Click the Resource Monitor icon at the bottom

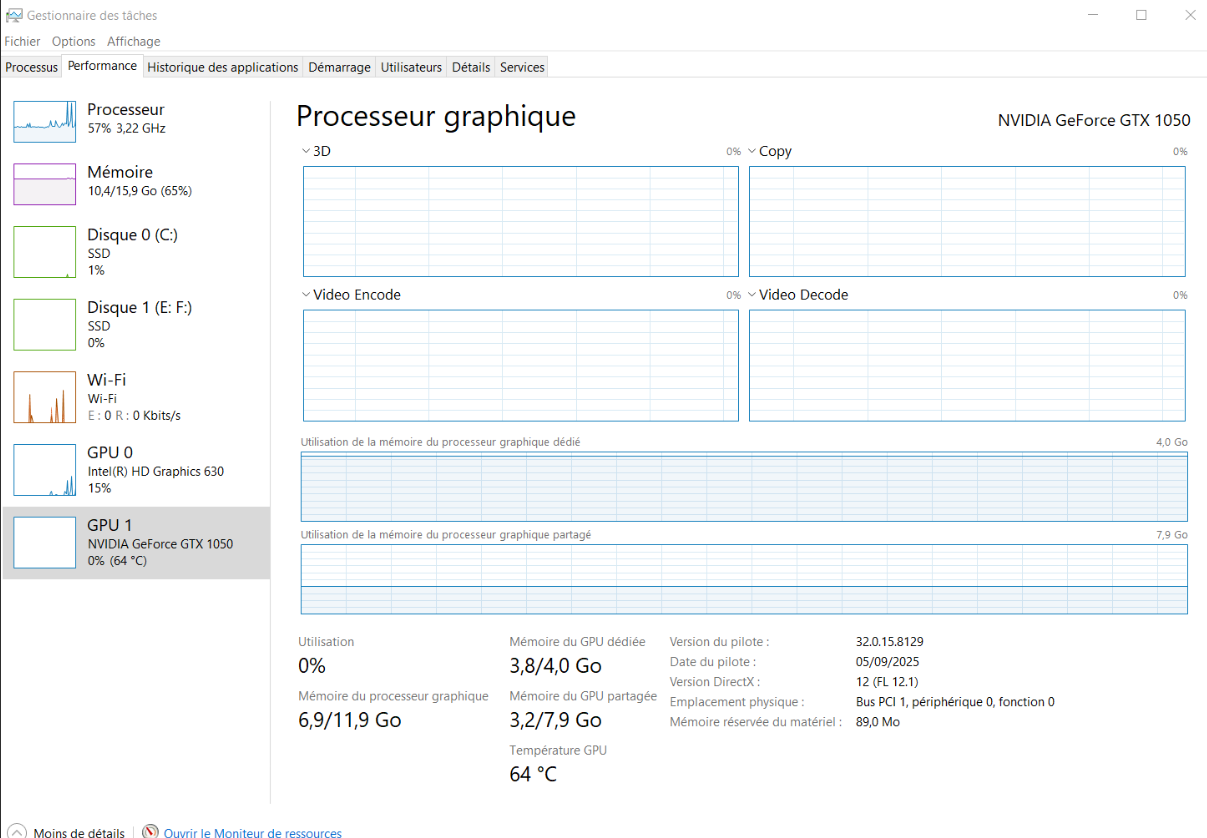151,832
